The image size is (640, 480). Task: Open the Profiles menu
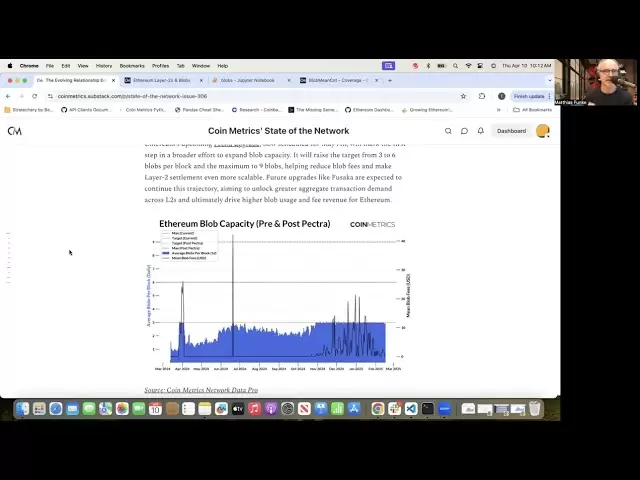(160, 66)
